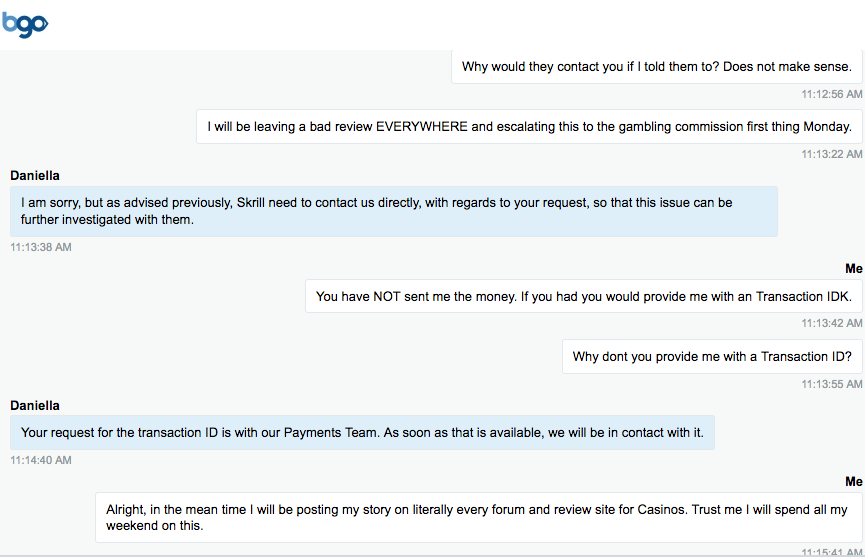Click the last 'Me' sender label
The width and height of the screenshot is (865, 557).
point(853,481)
